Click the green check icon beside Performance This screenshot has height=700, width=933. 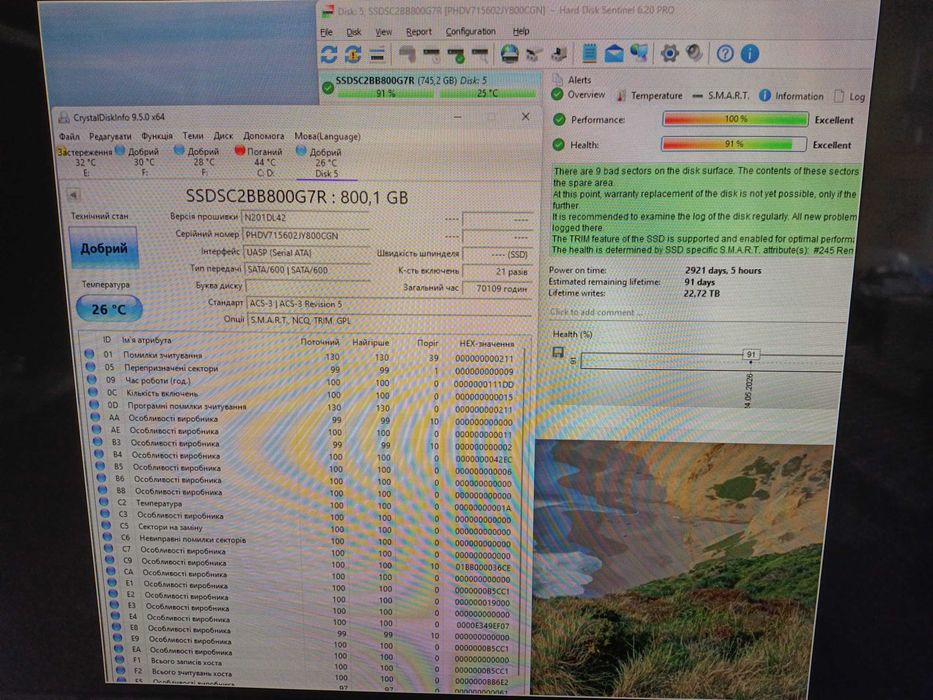(559, 119)
